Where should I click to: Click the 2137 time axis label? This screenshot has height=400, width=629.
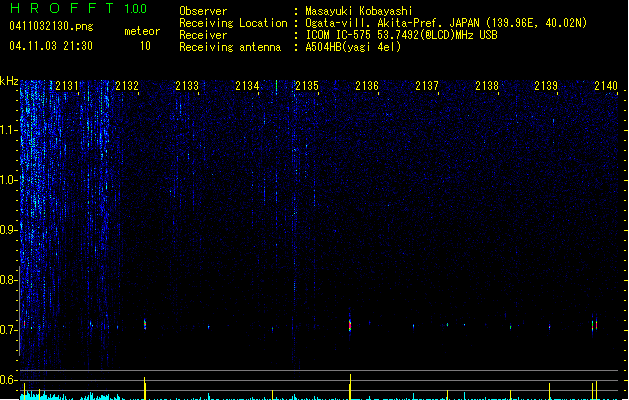pos(427,86)
